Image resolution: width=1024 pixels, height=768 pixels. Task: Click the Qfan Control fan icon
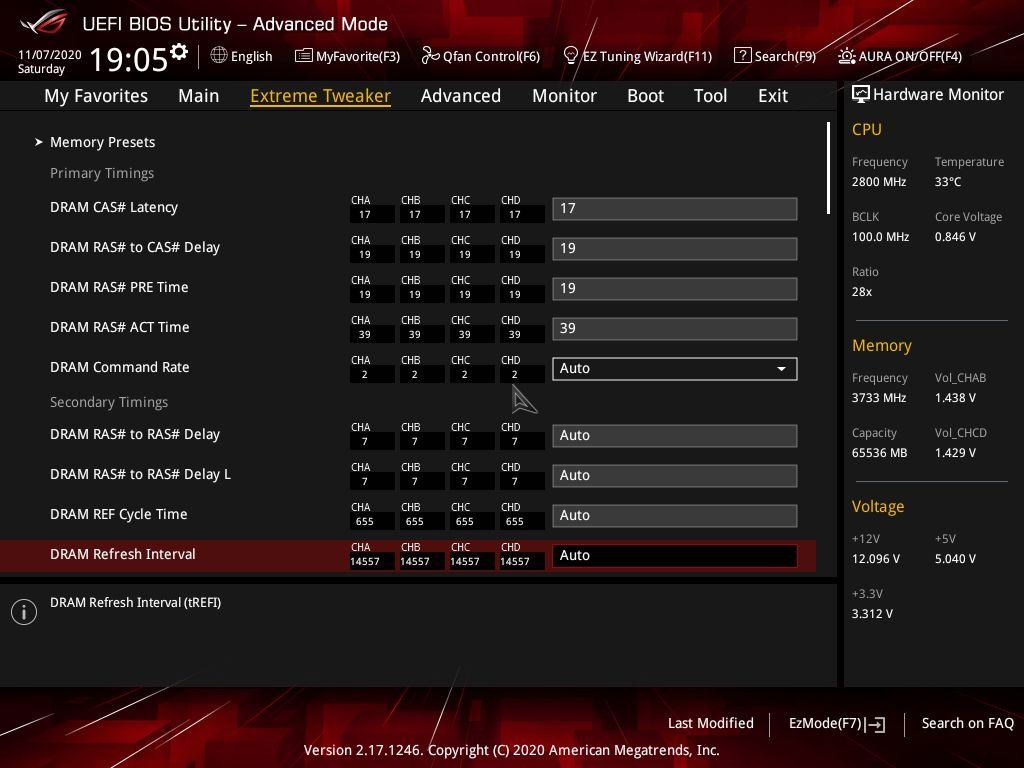pos(430,56)
